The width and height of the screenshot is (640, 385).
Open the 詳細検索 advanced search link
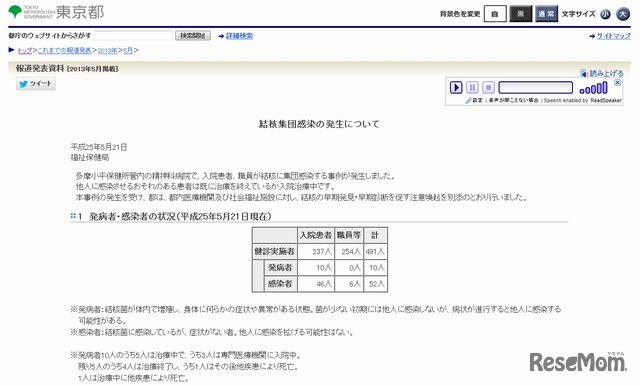click(239, 36)
